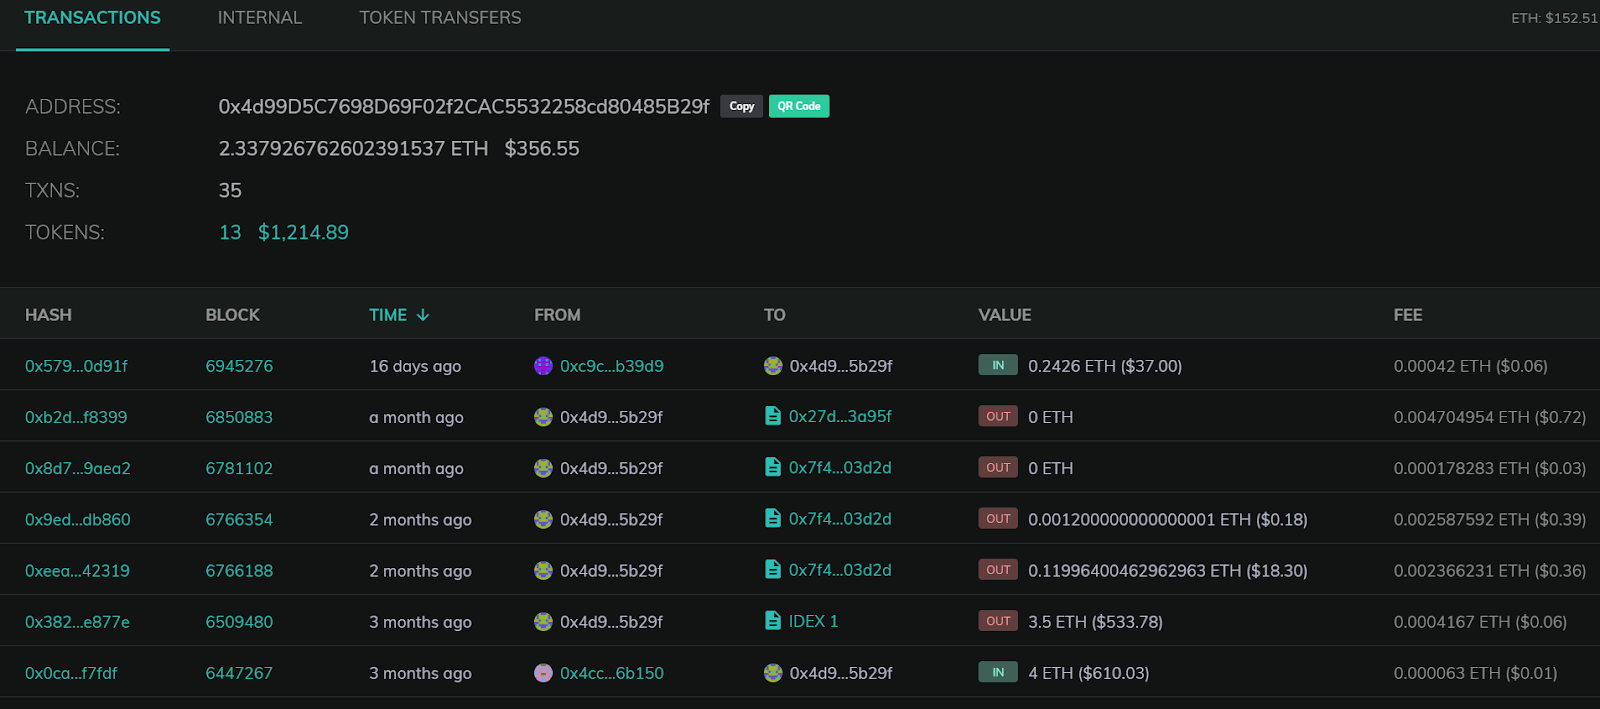
Task: Click recipient identicon in the 0x0ca...f7fdf row
Action: click(x=773, y=673)
